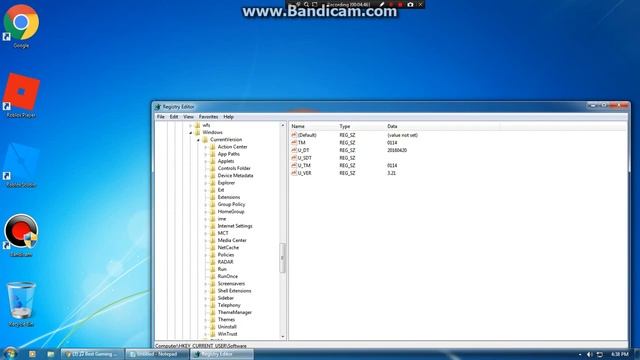Click the taskbar clock

tap(620, 354)
